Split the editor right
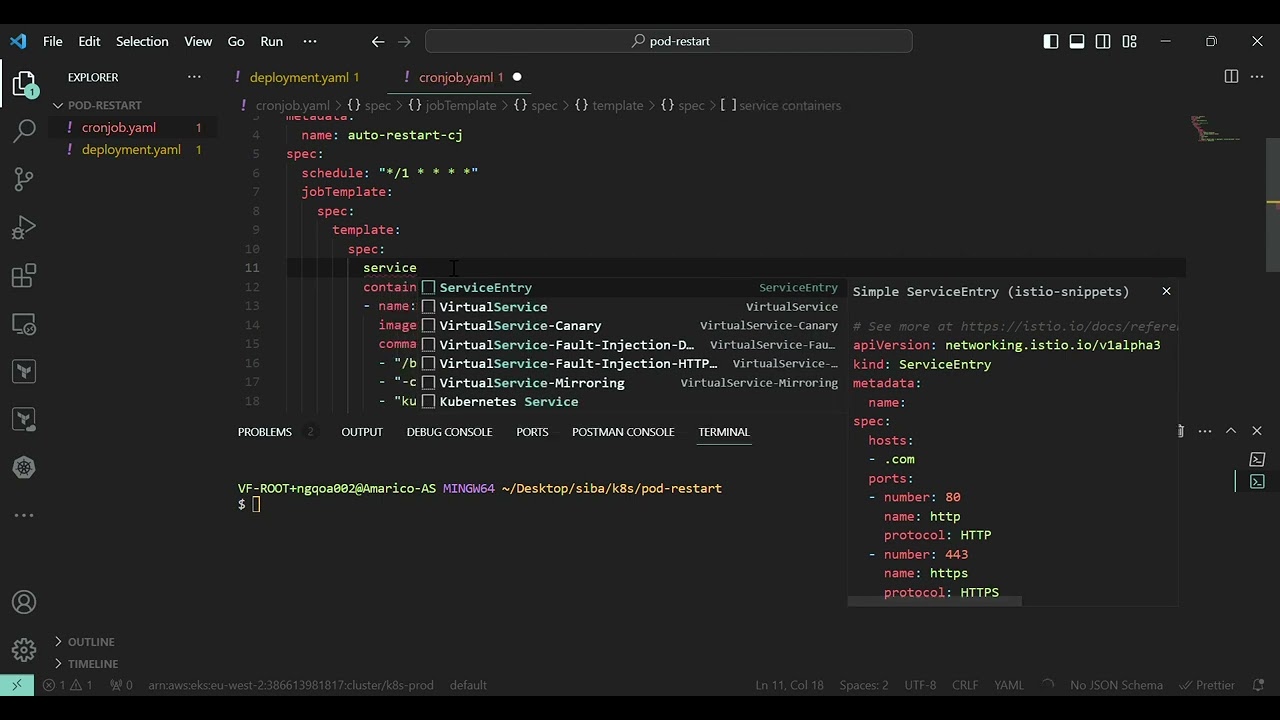The image size is (1280, 720). [1231, 77]
